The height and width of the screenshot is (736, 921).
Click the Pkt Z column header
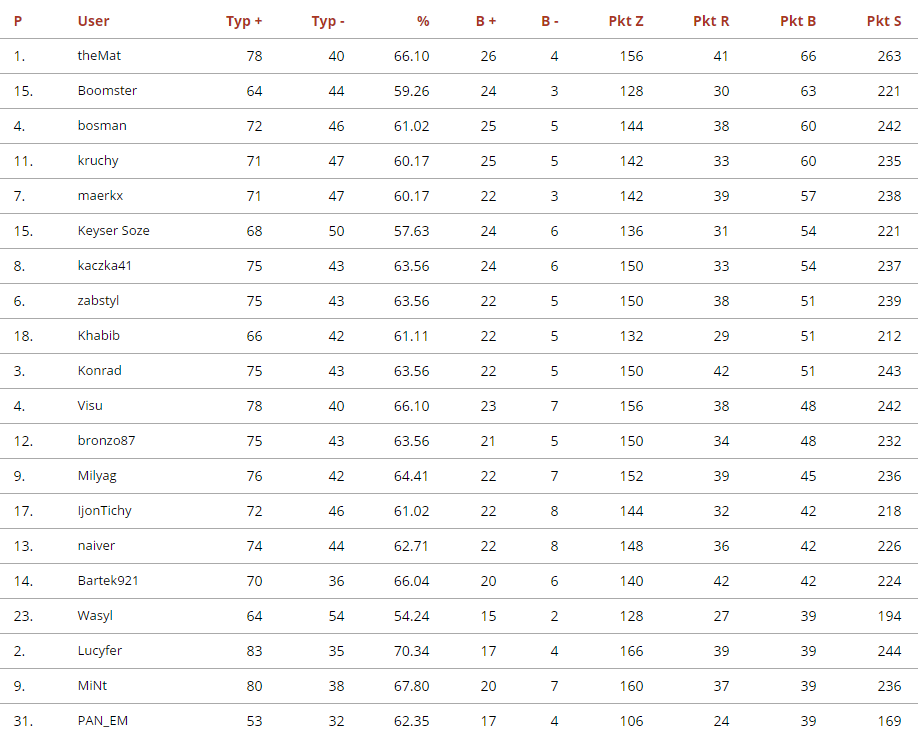click(x=626, y=21)
